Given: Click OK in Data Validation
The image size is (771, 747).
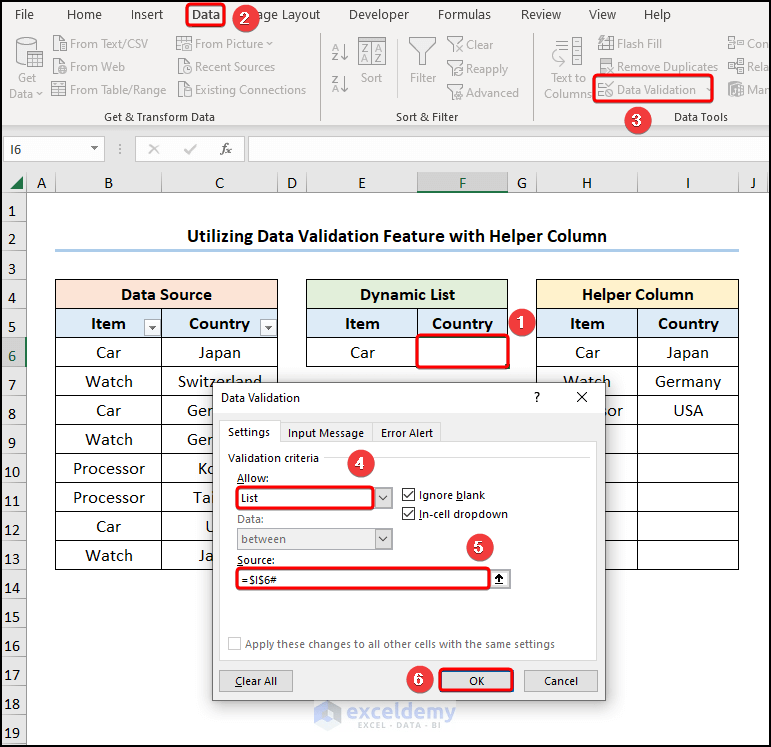Looking at the screenshot, I should click(x=476, y=681).
